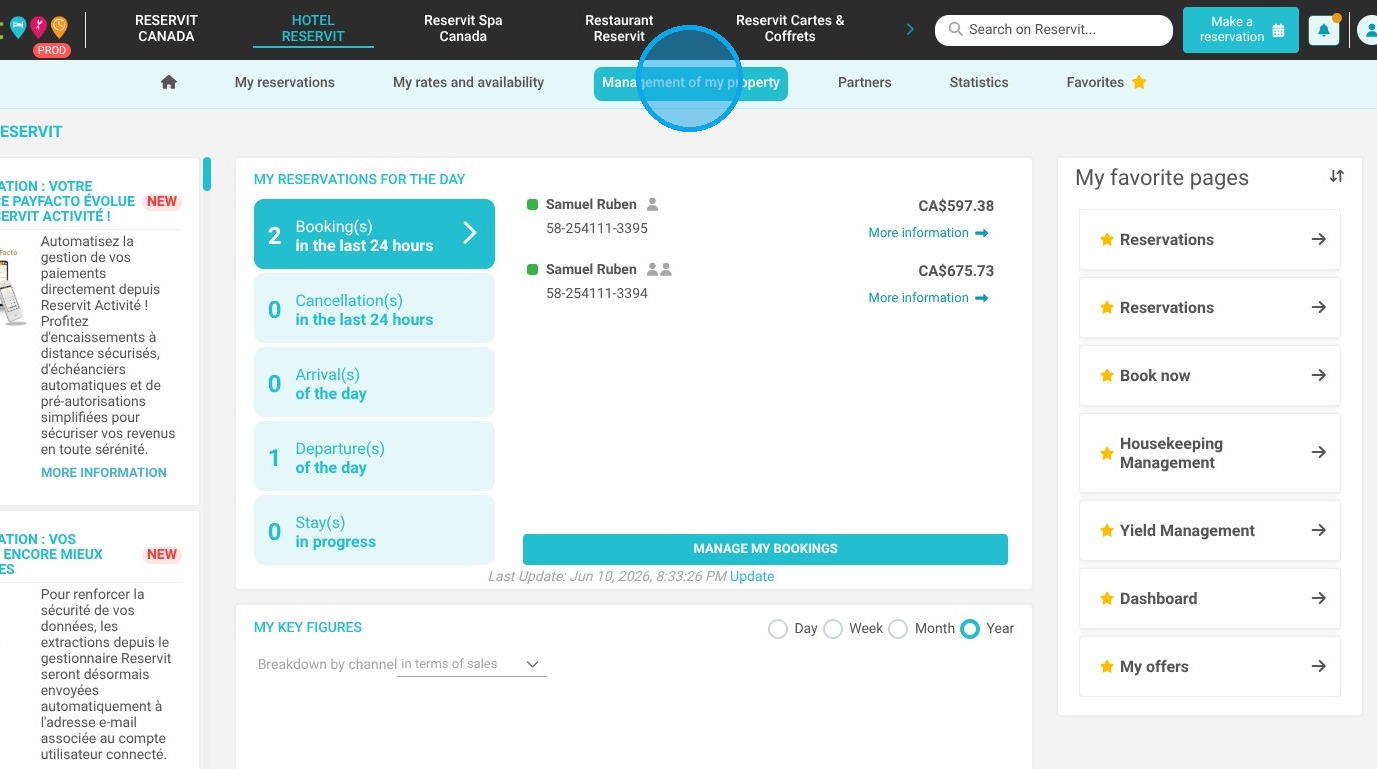Click green status dot for booking 3395
The width and height of the screenshot is (1377, 769).
(533, 204)
